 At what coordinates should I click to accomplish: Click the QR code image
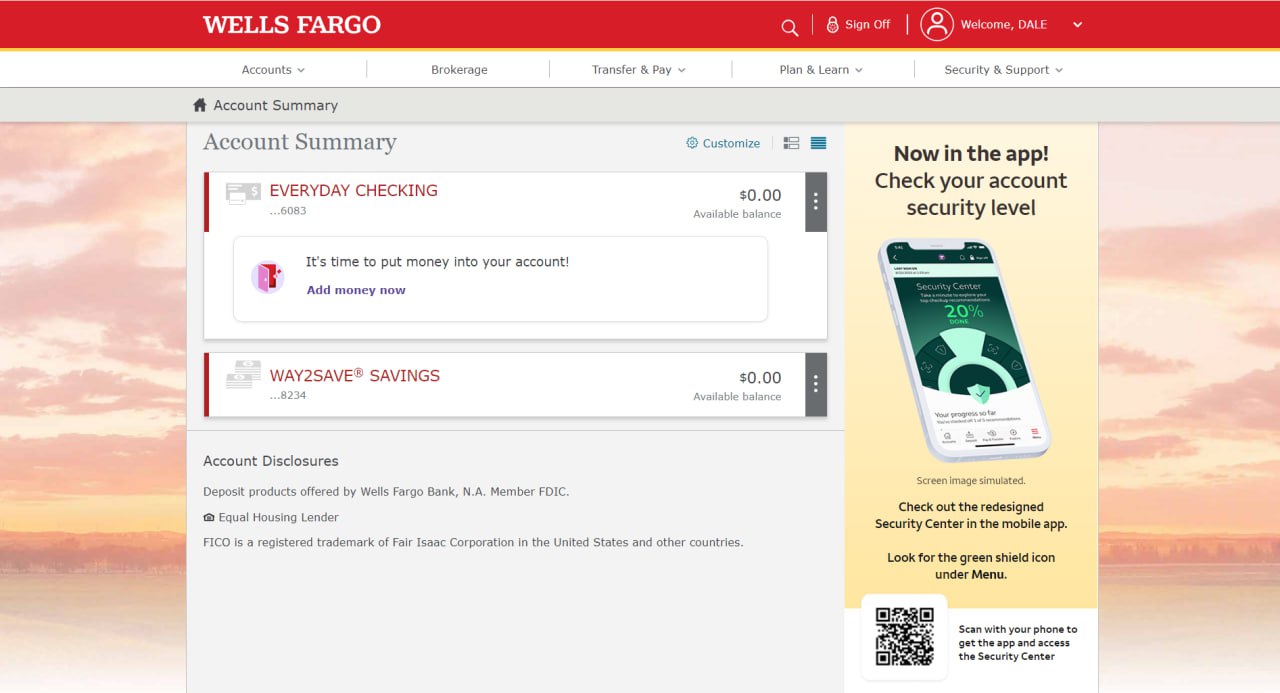click(904, 636)
